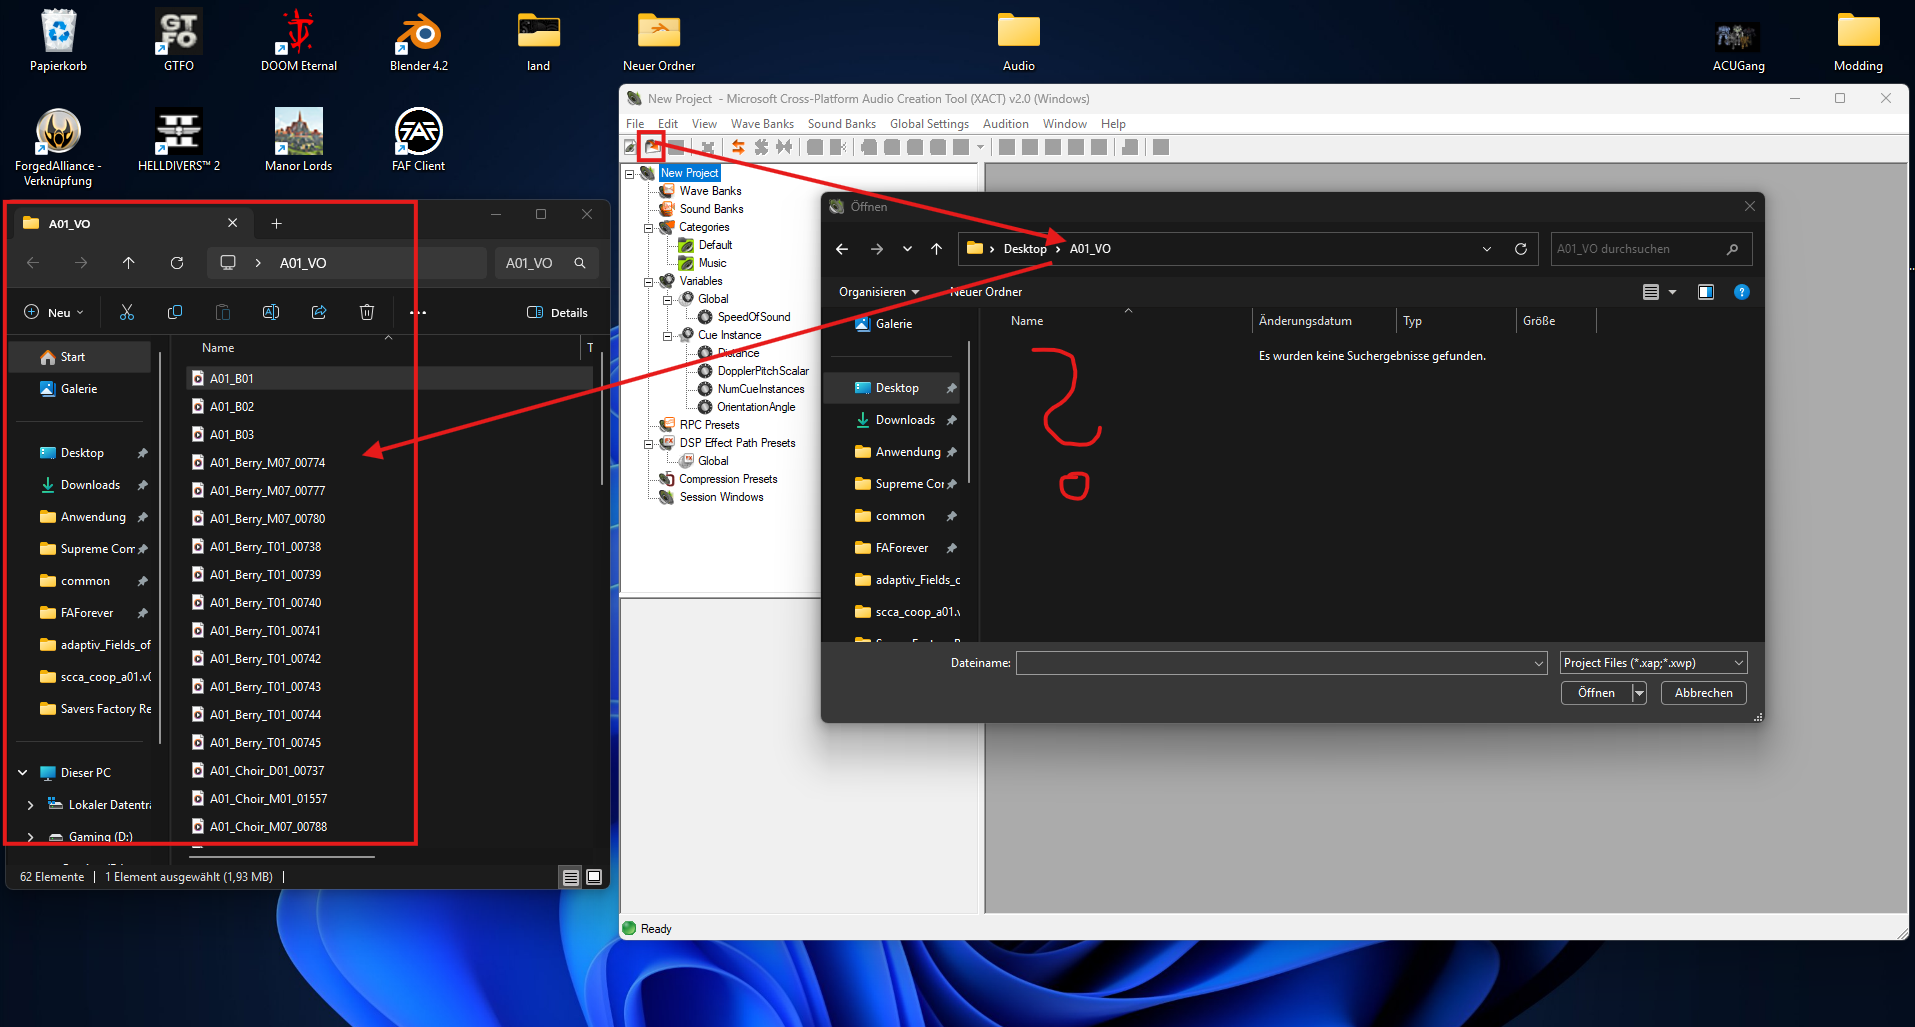Click the Open Project icon in XACT toolbar

click(x=652, y=147)
